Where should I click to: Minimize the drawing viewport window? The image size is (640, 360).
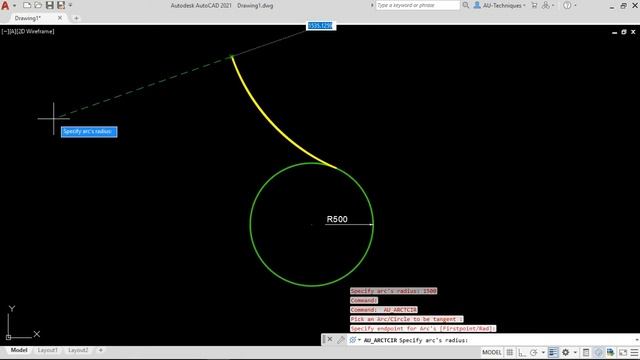(x=615, y=32)
